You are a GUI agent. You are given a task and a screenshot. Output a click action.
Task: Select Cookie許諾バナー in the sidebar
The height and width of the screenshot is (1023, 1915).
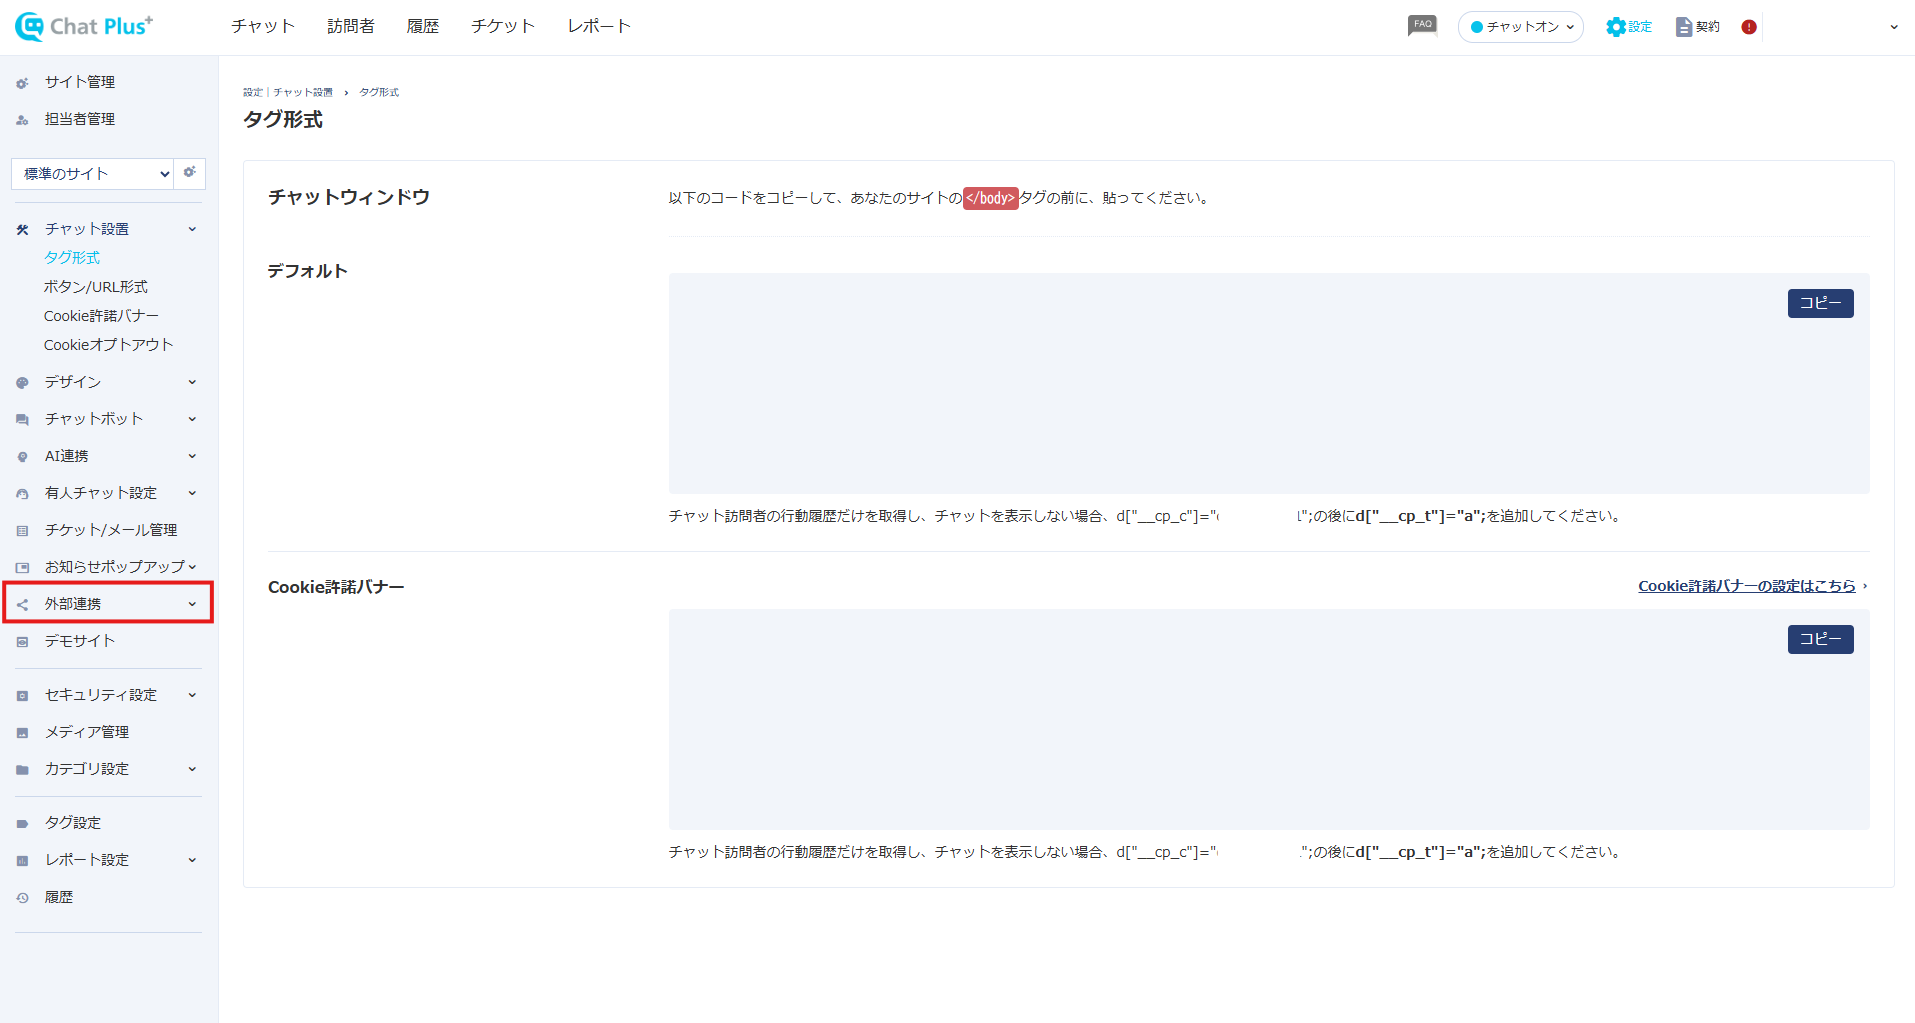tap(101, 316)
